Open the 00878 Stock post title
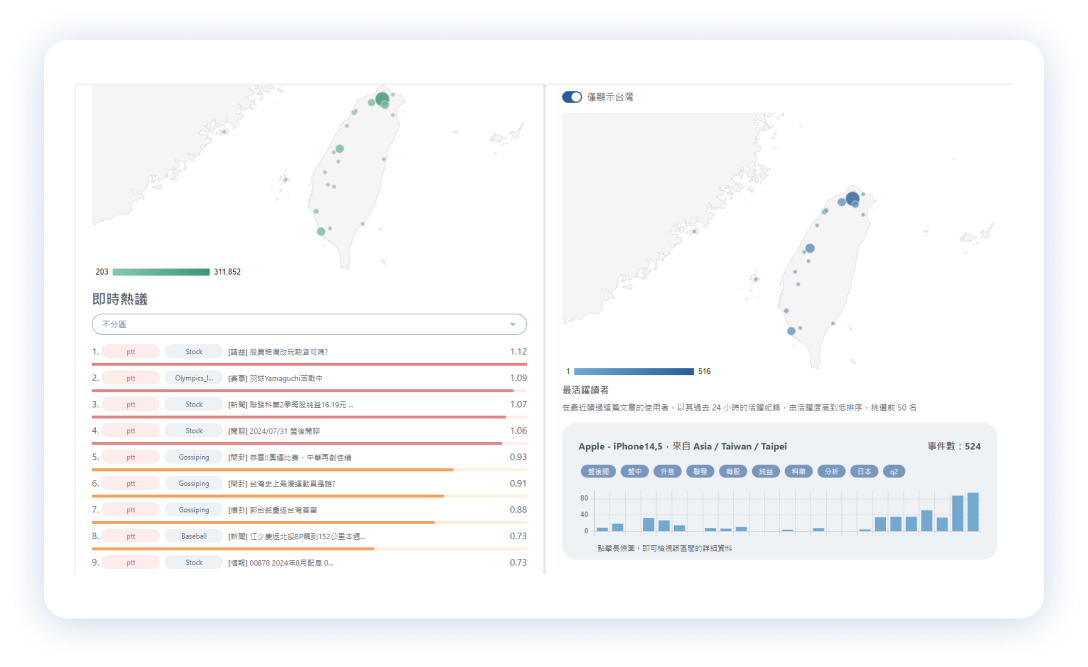The image size is (1088, 667). 280,563
